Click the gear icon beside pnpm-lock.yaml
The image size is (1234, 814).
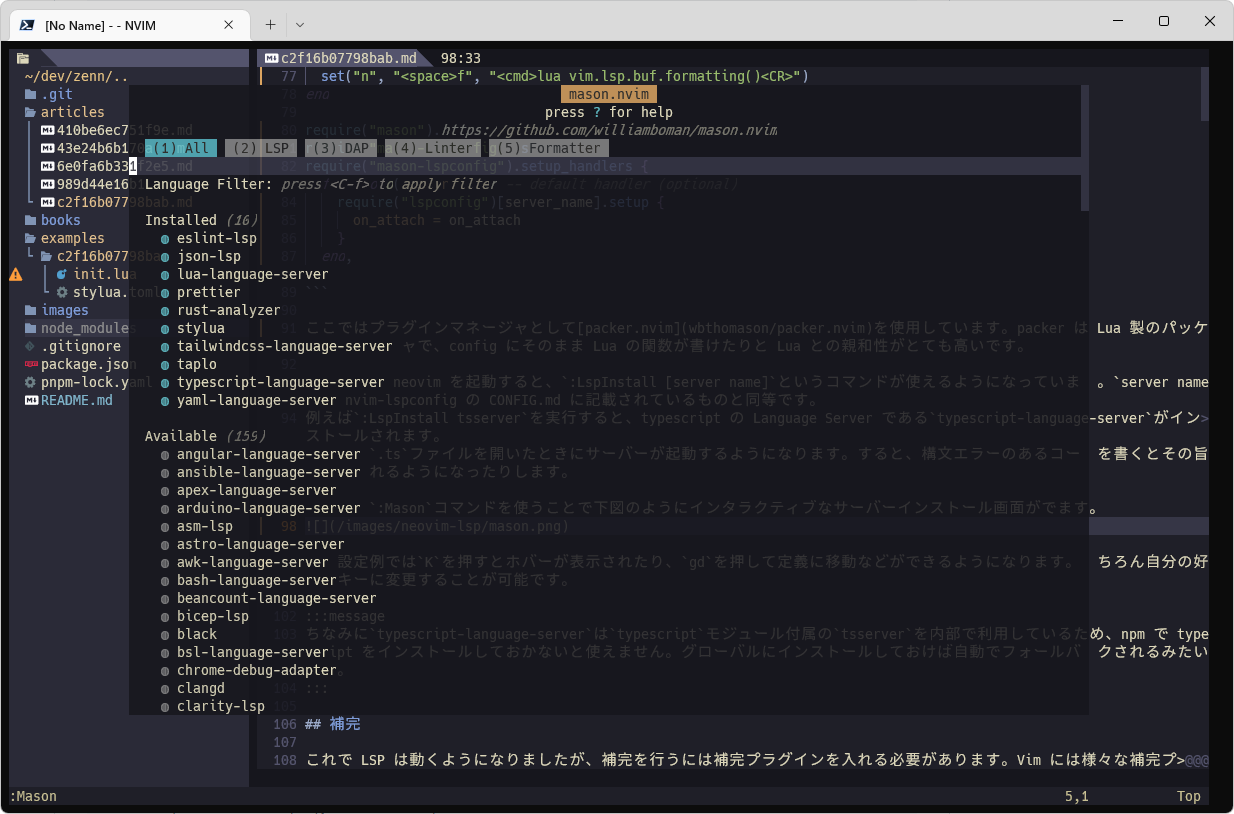tap(30, 382)
